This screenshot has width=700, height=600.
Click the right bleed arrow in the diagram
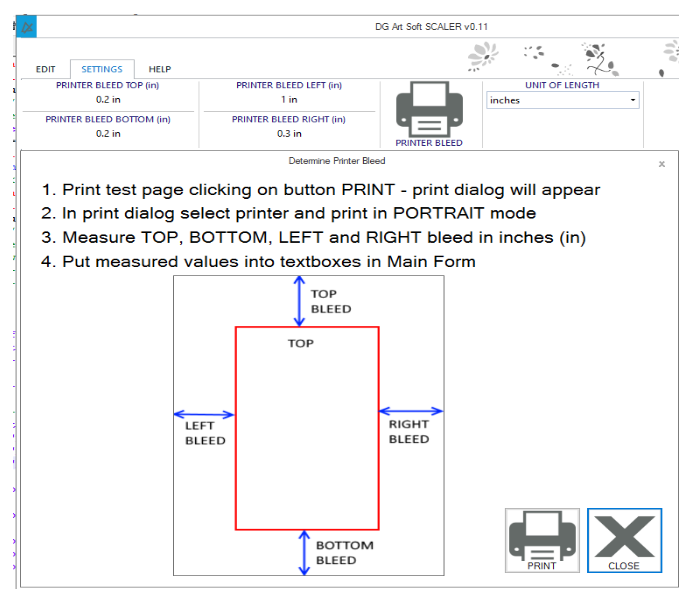click(410, 410)
